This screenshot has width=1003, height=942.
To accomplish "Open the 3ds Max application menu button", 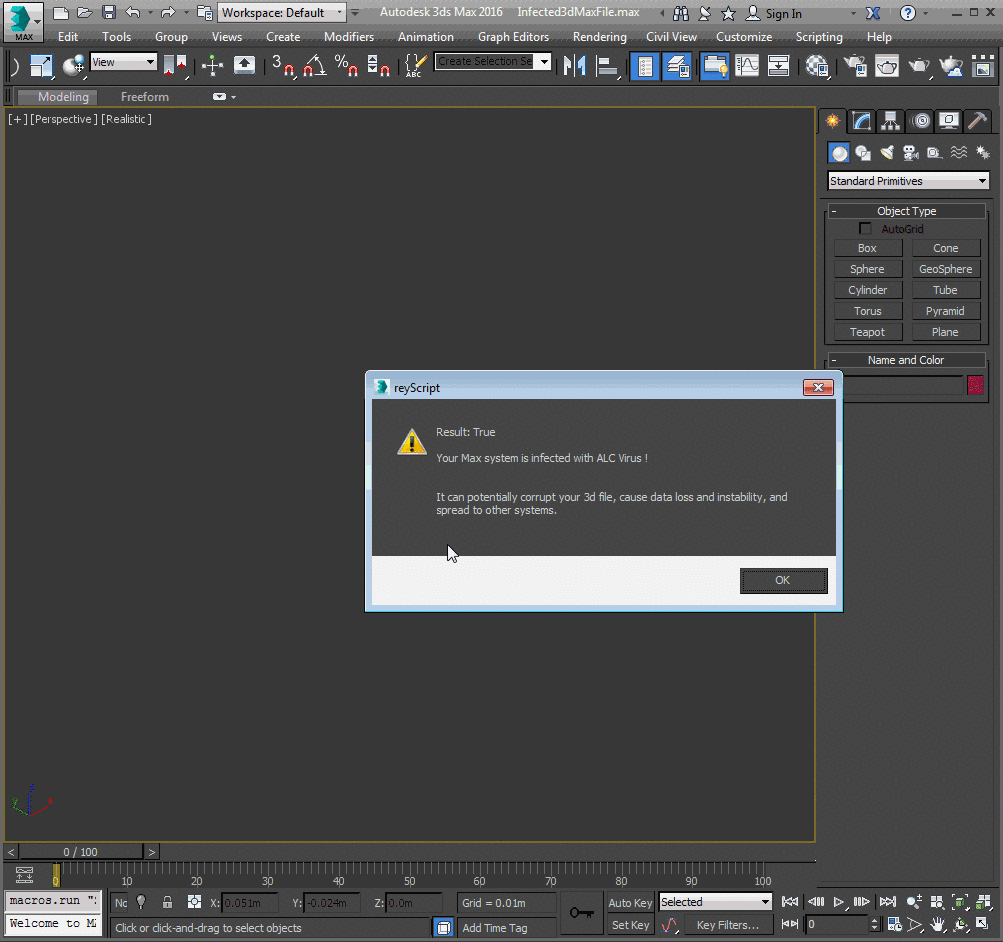I will 23,21.
